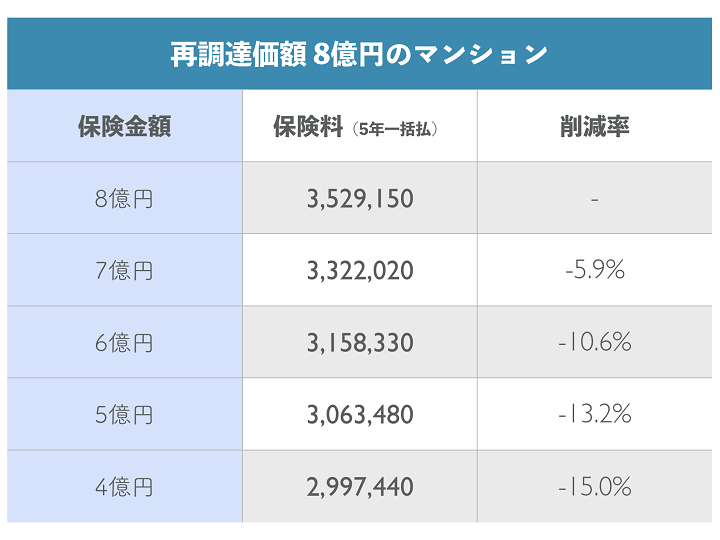Screen dimensions: 720x540
Task: Select the 8億円 row label
Action: (x=124, y=199)
